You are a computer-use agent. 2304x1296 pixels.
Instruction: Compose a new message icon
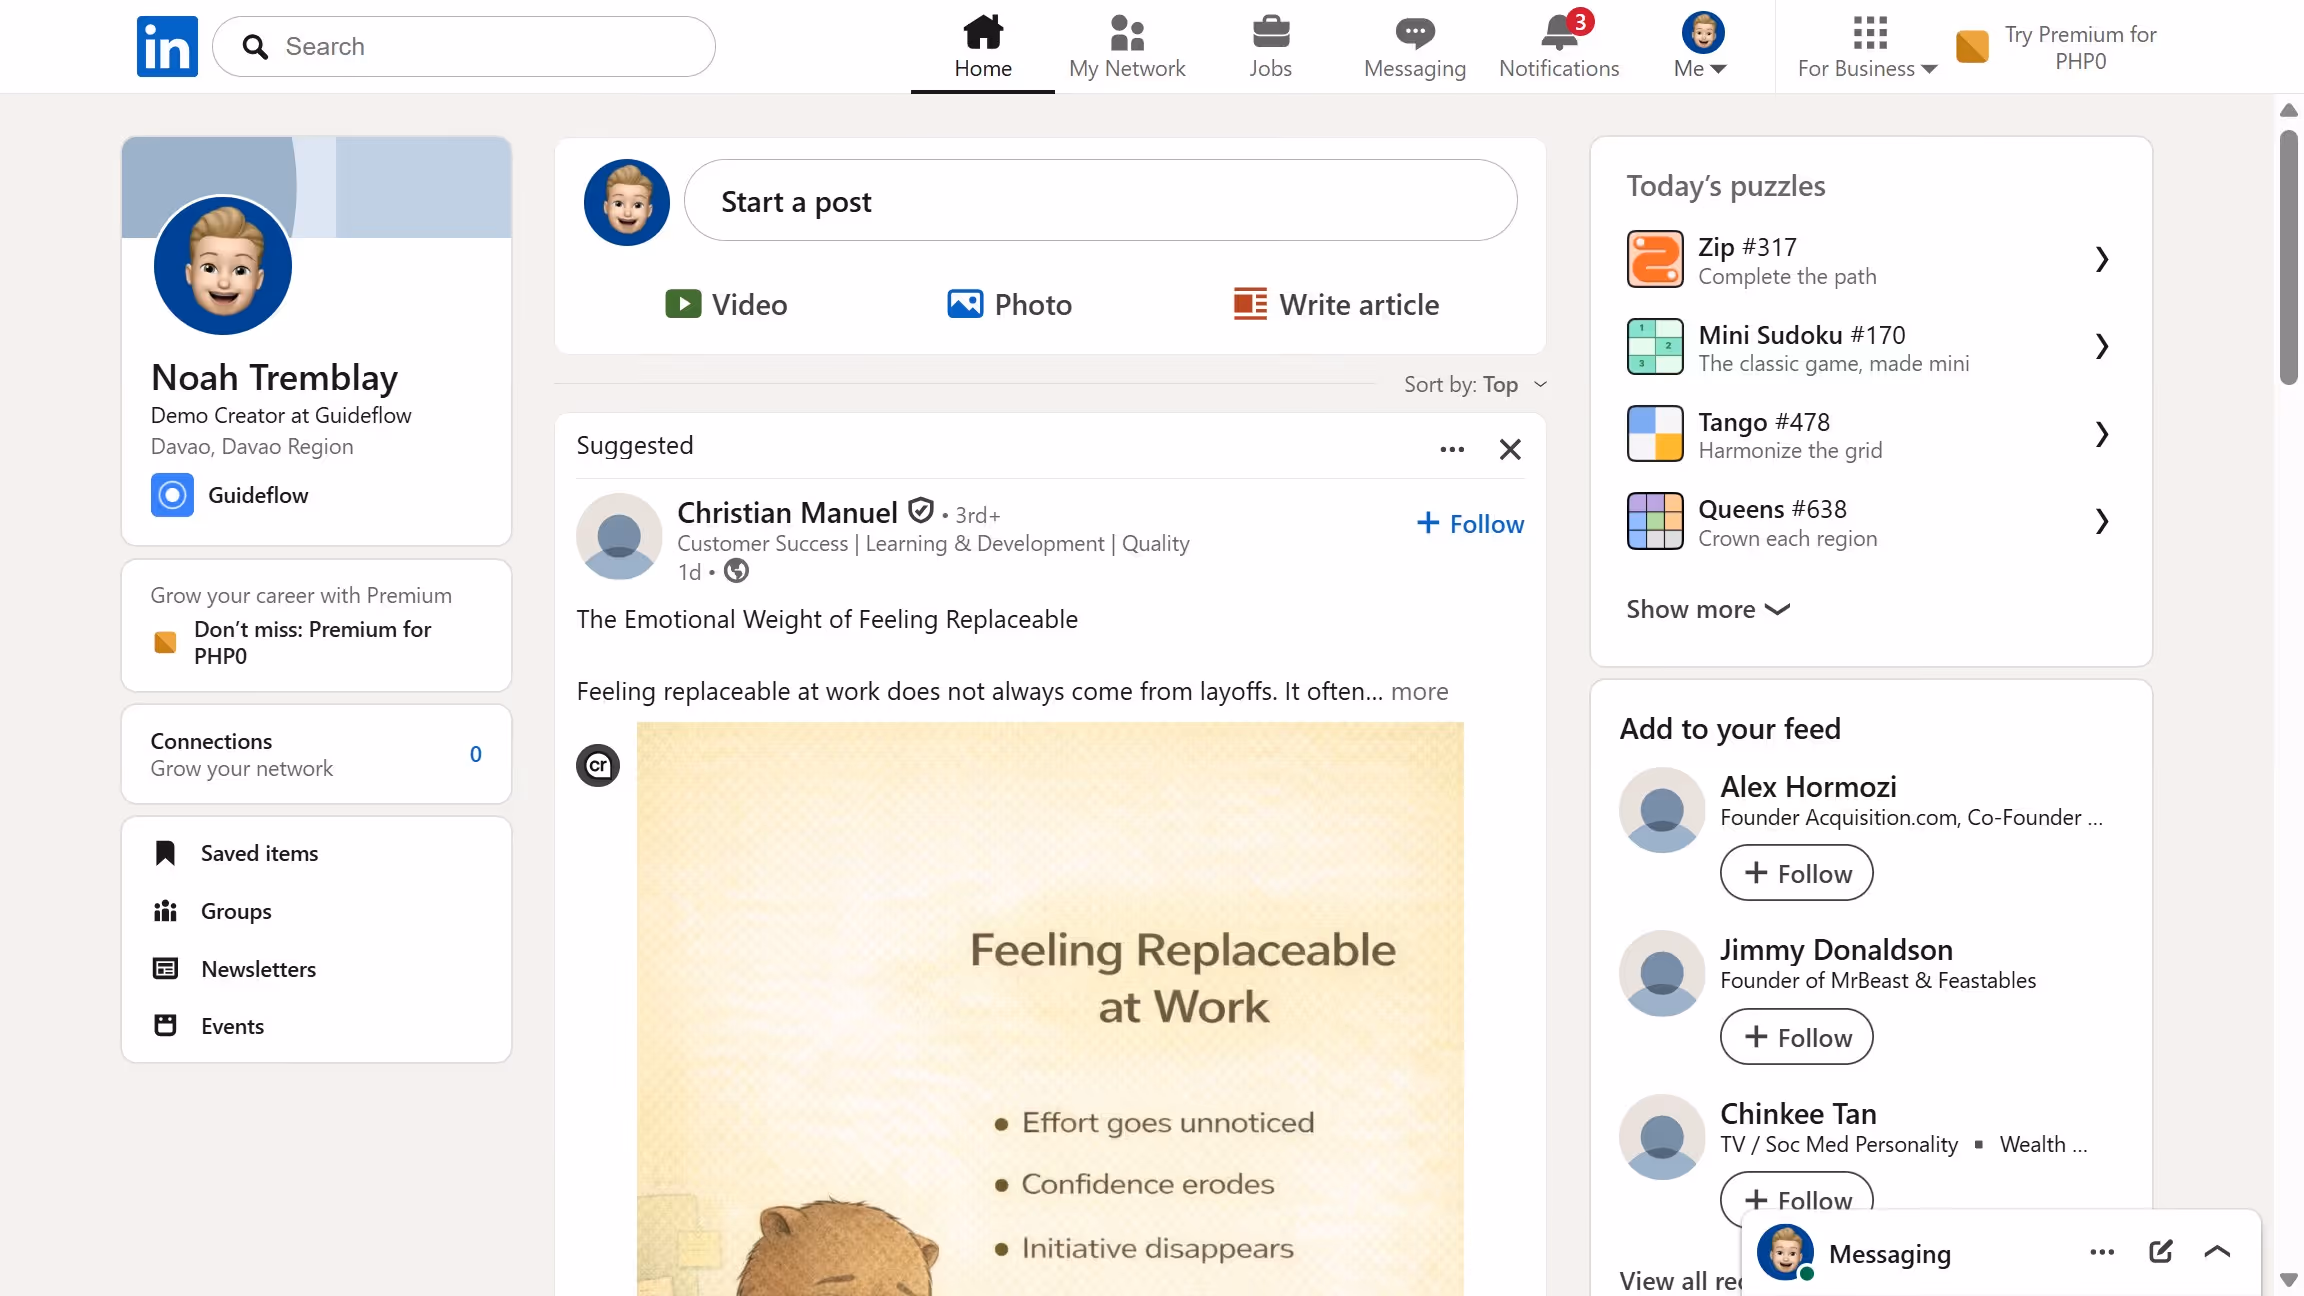(x=2160, y=1252)
